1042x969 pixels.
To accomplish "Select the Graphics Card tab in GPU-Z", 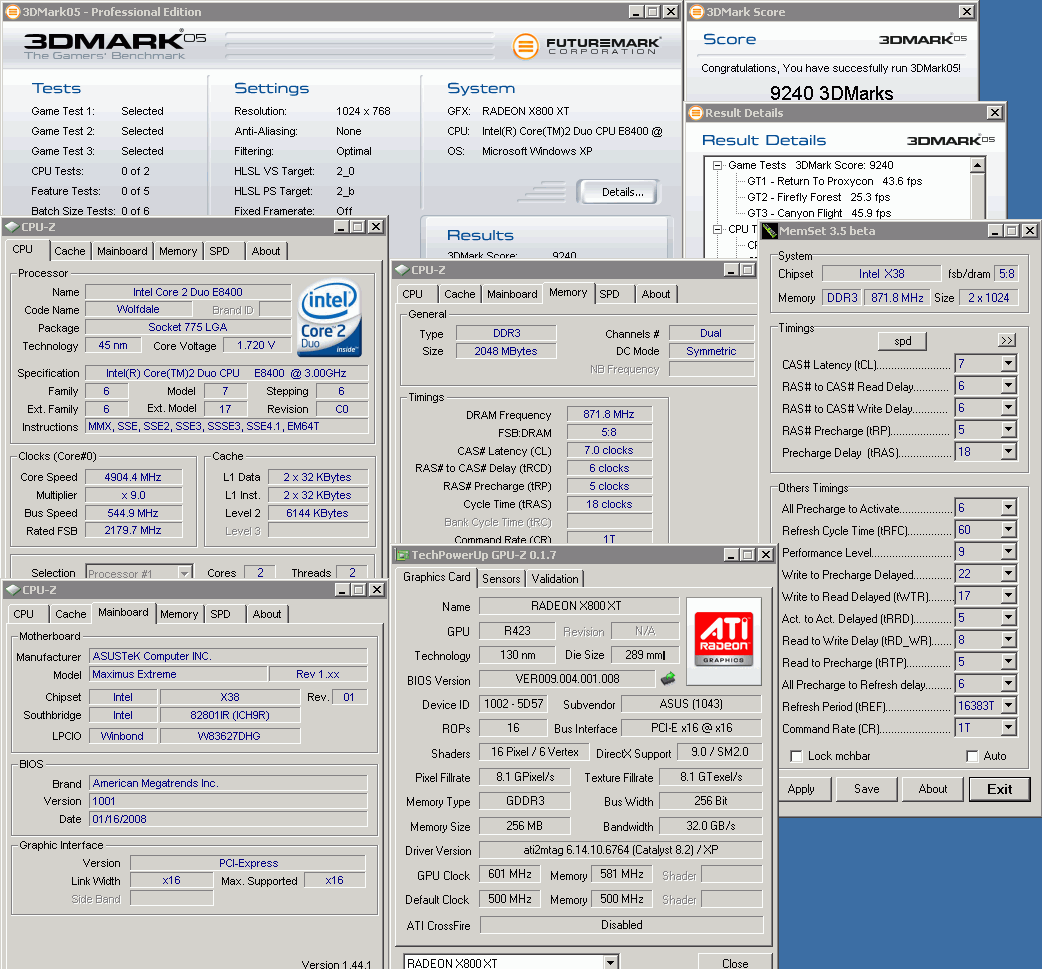I will click(x=437, y=577).
